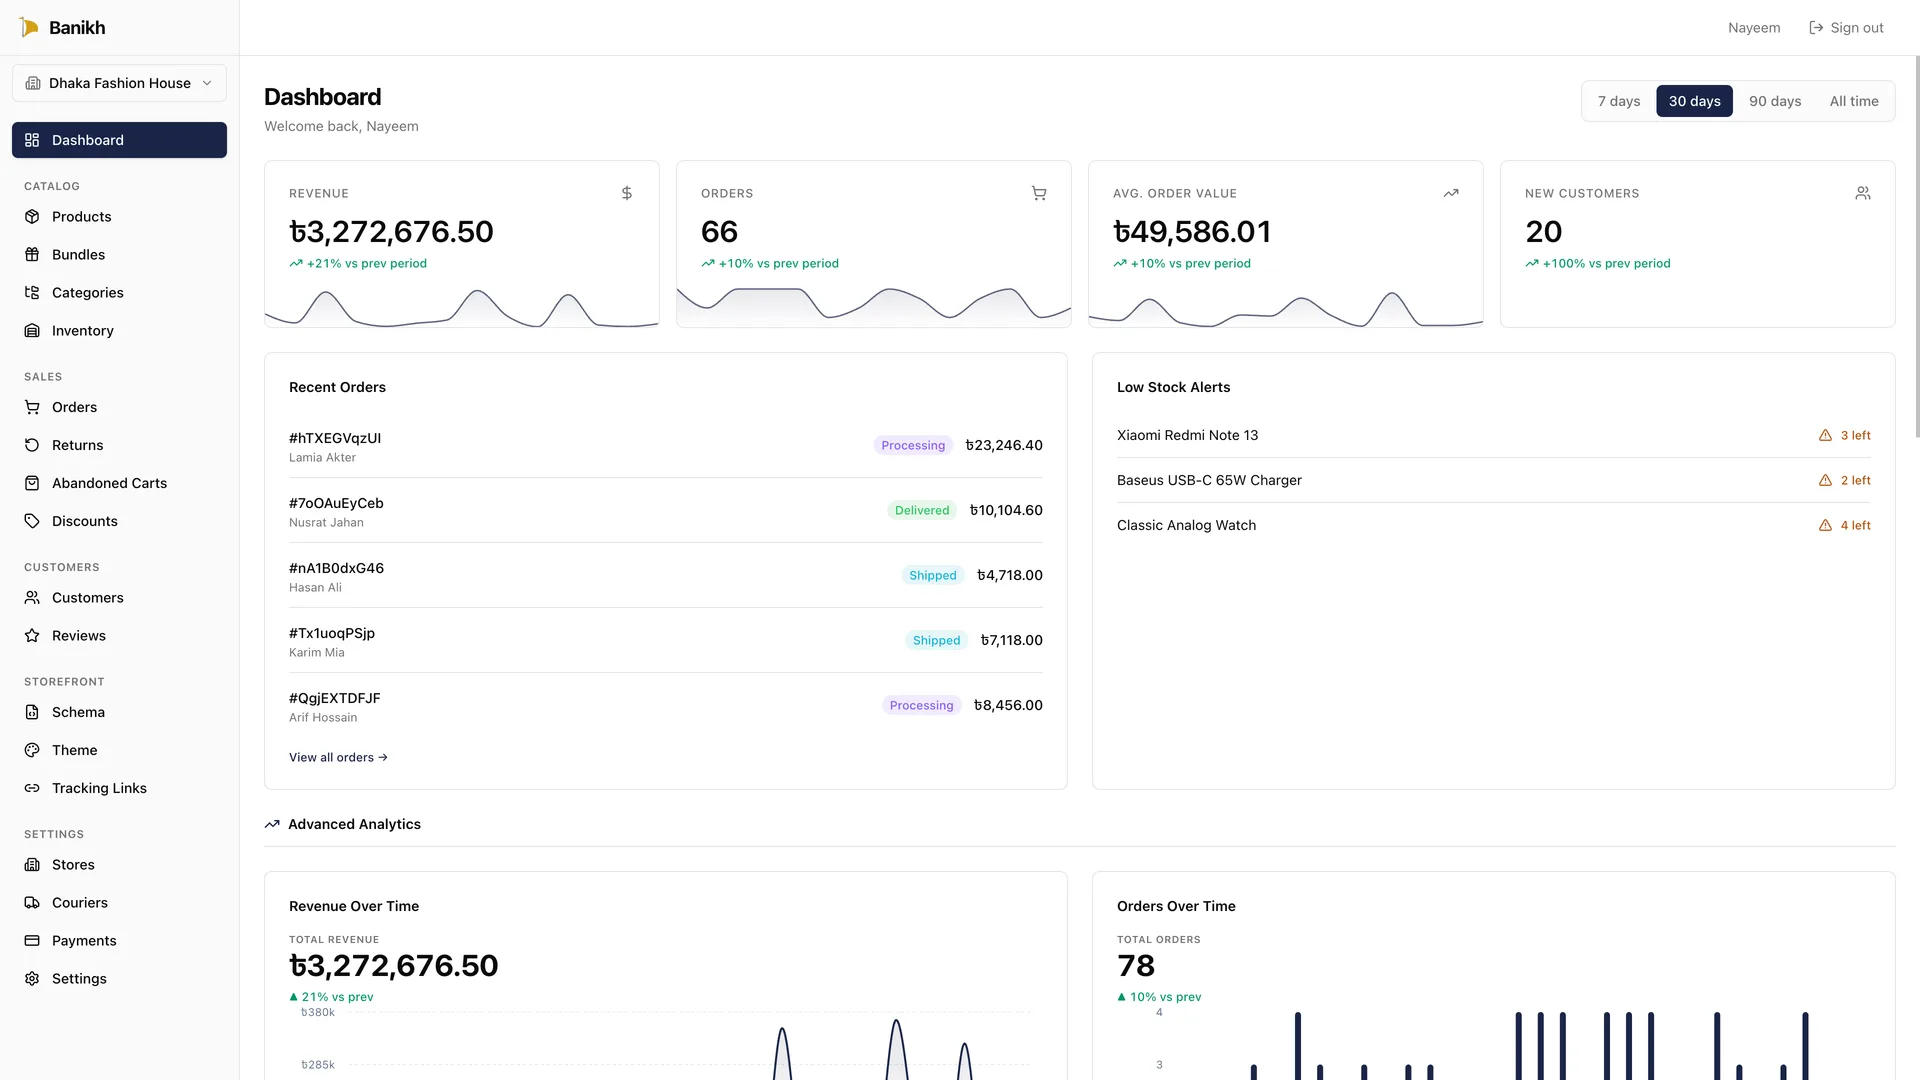
Task: Click the Discounts tag icon
Action: tap(31, 520)
